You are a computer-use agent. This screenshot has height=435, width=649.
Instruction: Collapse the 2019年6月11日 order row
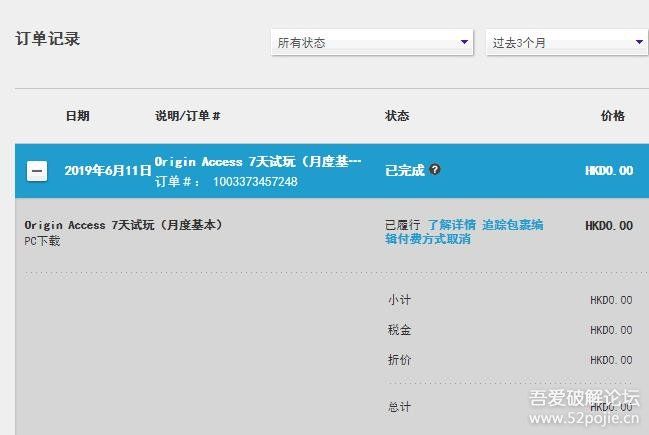(x=37, y=171)
